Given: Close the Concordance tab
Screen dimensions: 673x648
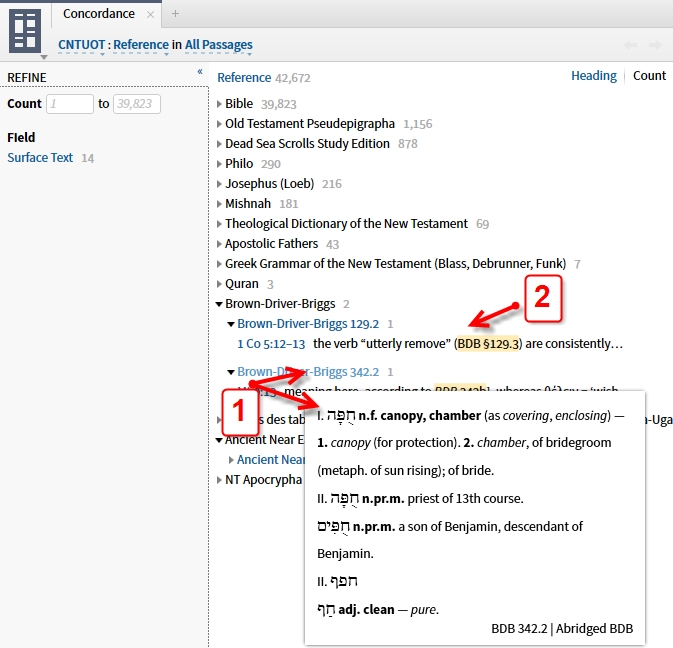Looking at the screenshot, I should (150, 14).
